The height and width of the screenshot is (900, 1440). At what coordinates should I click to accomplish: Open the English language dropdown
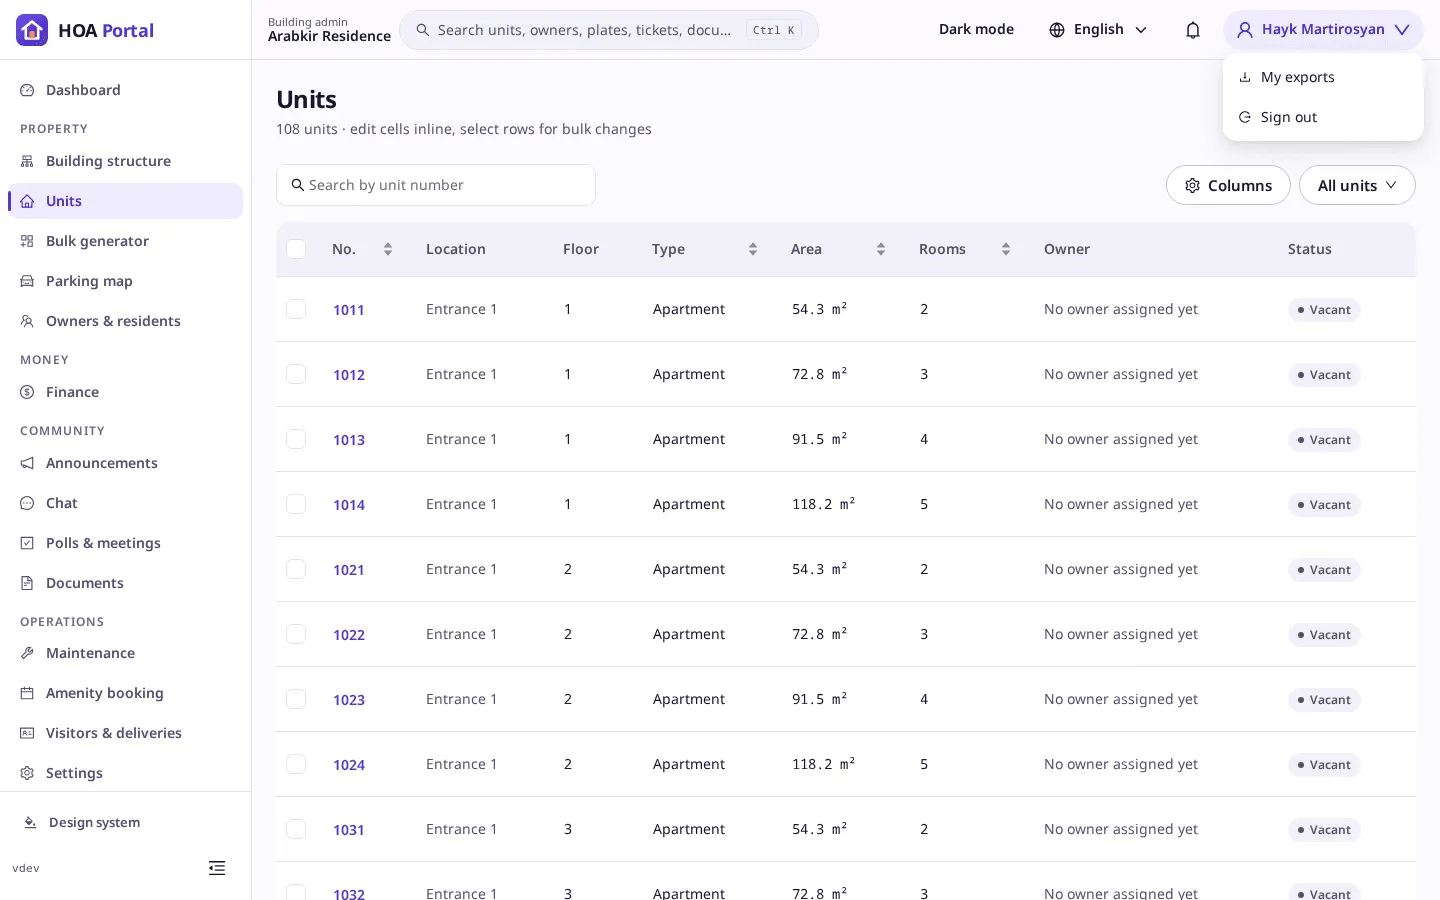pos(1098,30)
